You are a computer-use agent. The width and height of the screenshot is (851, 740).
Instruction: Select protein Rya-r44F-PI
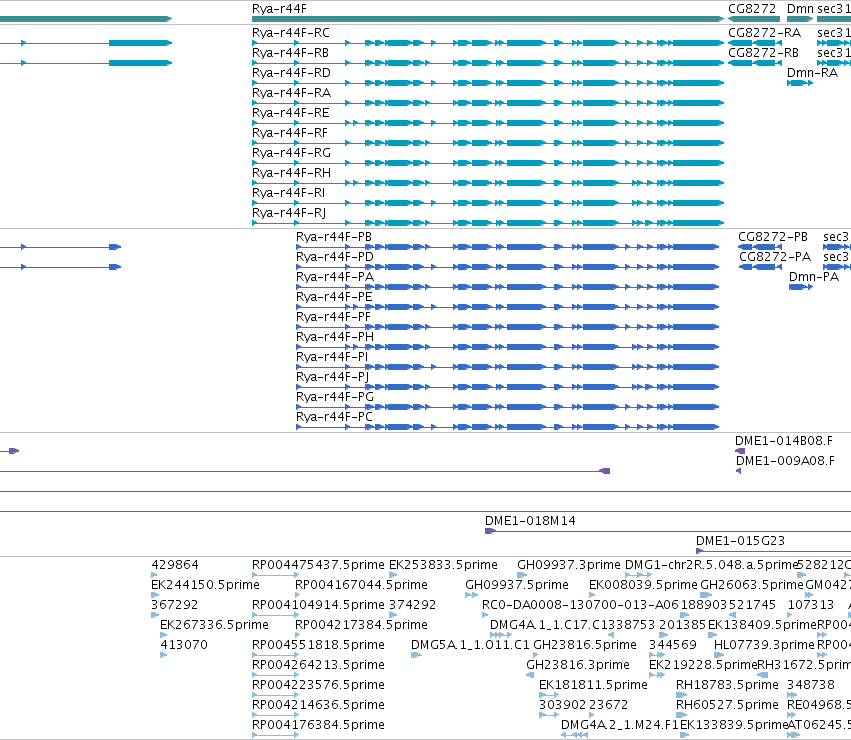coord(332,358)
